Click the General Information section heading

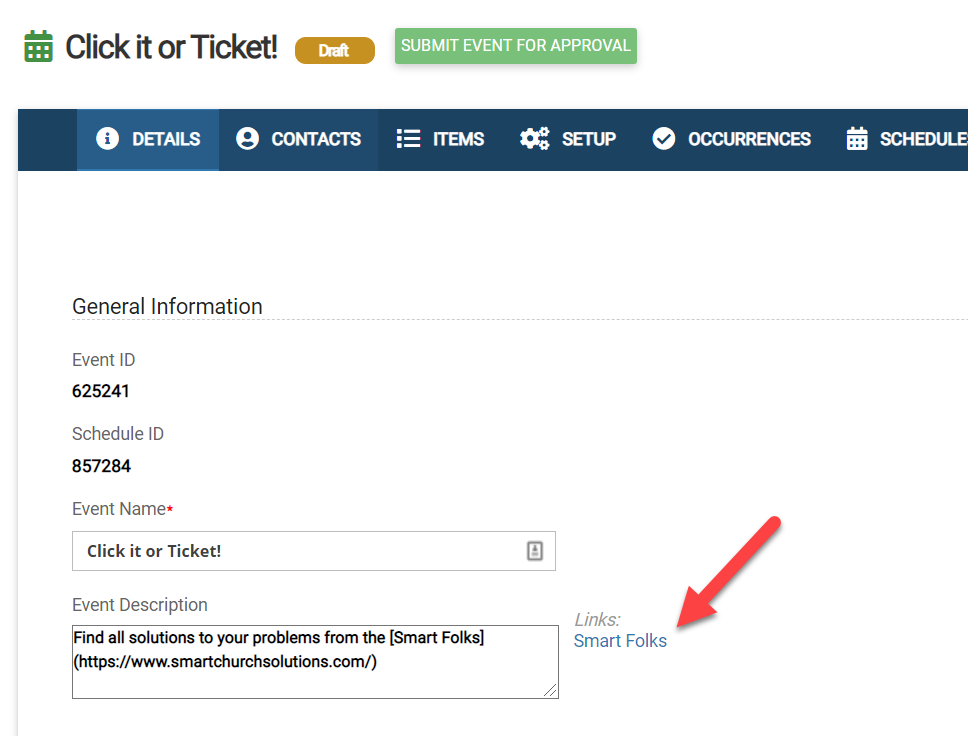pos(167,307)
